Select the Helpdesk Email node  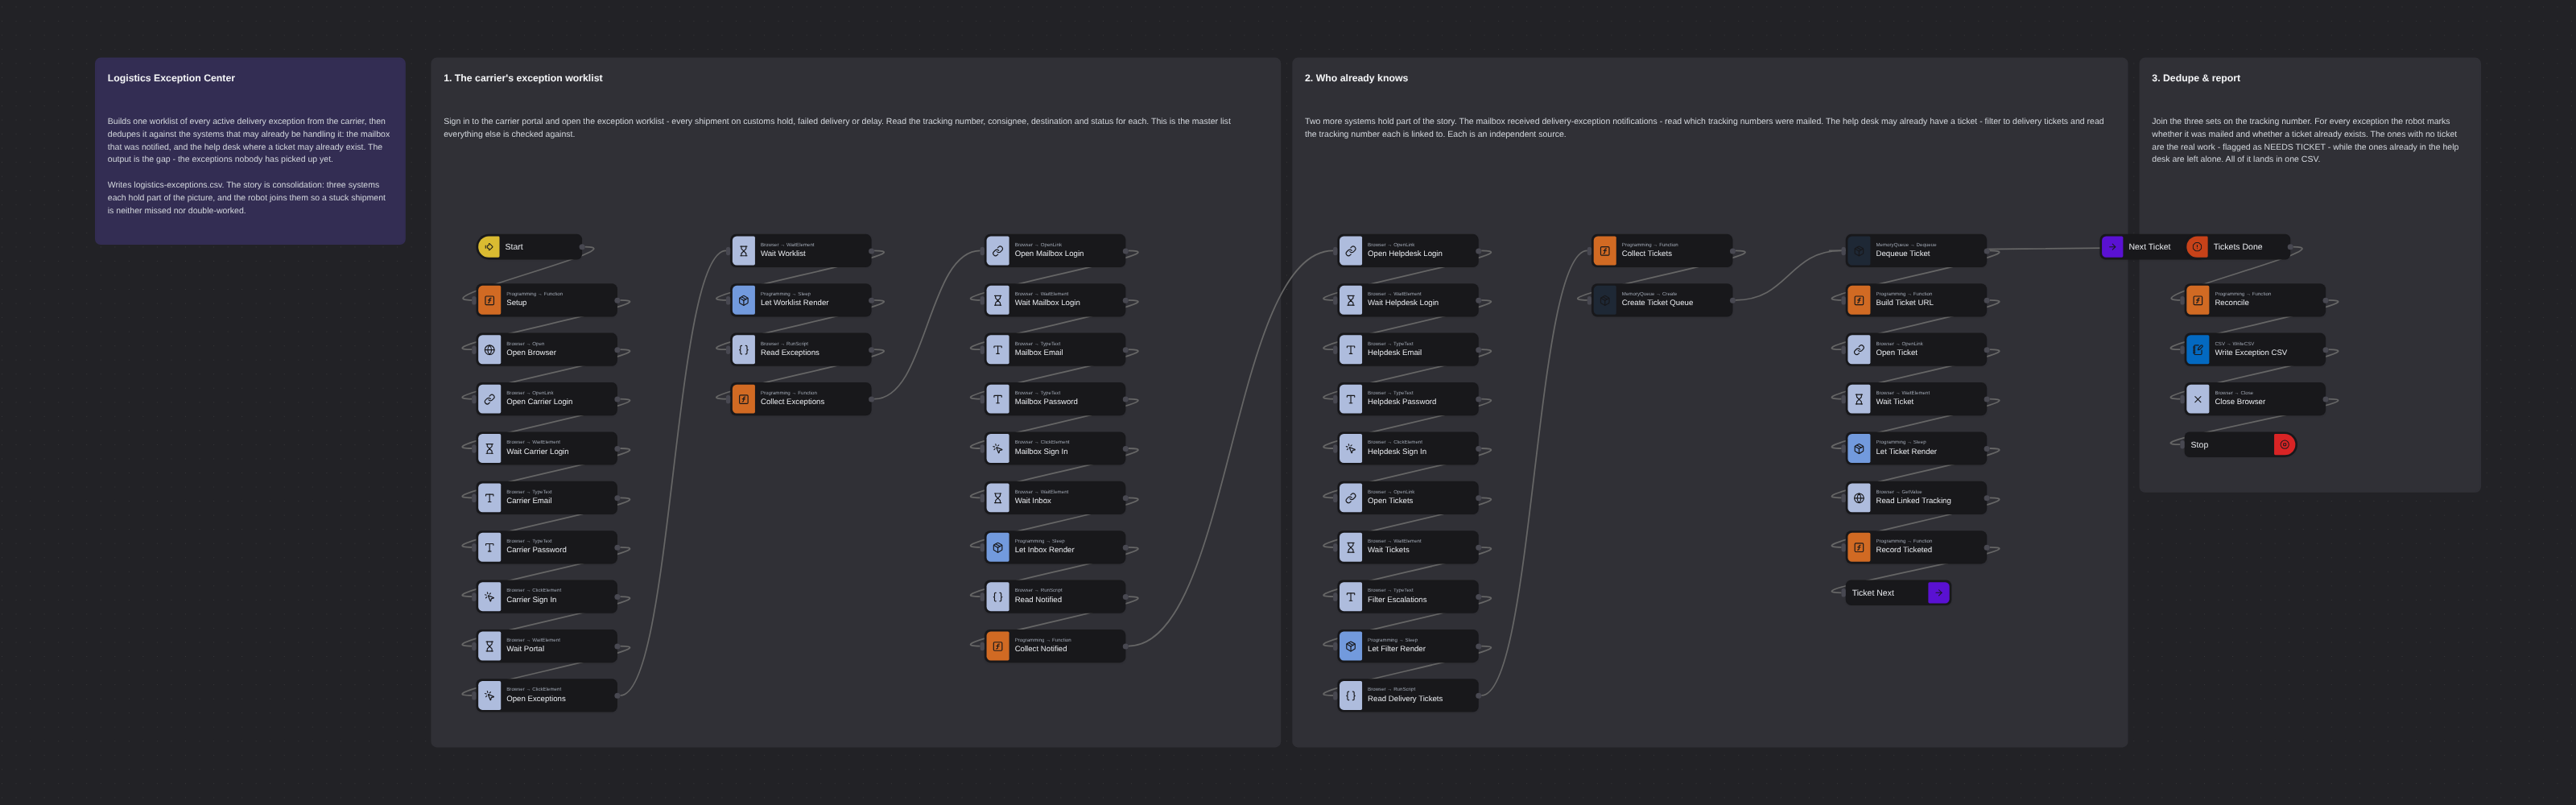pos(1408,350)
